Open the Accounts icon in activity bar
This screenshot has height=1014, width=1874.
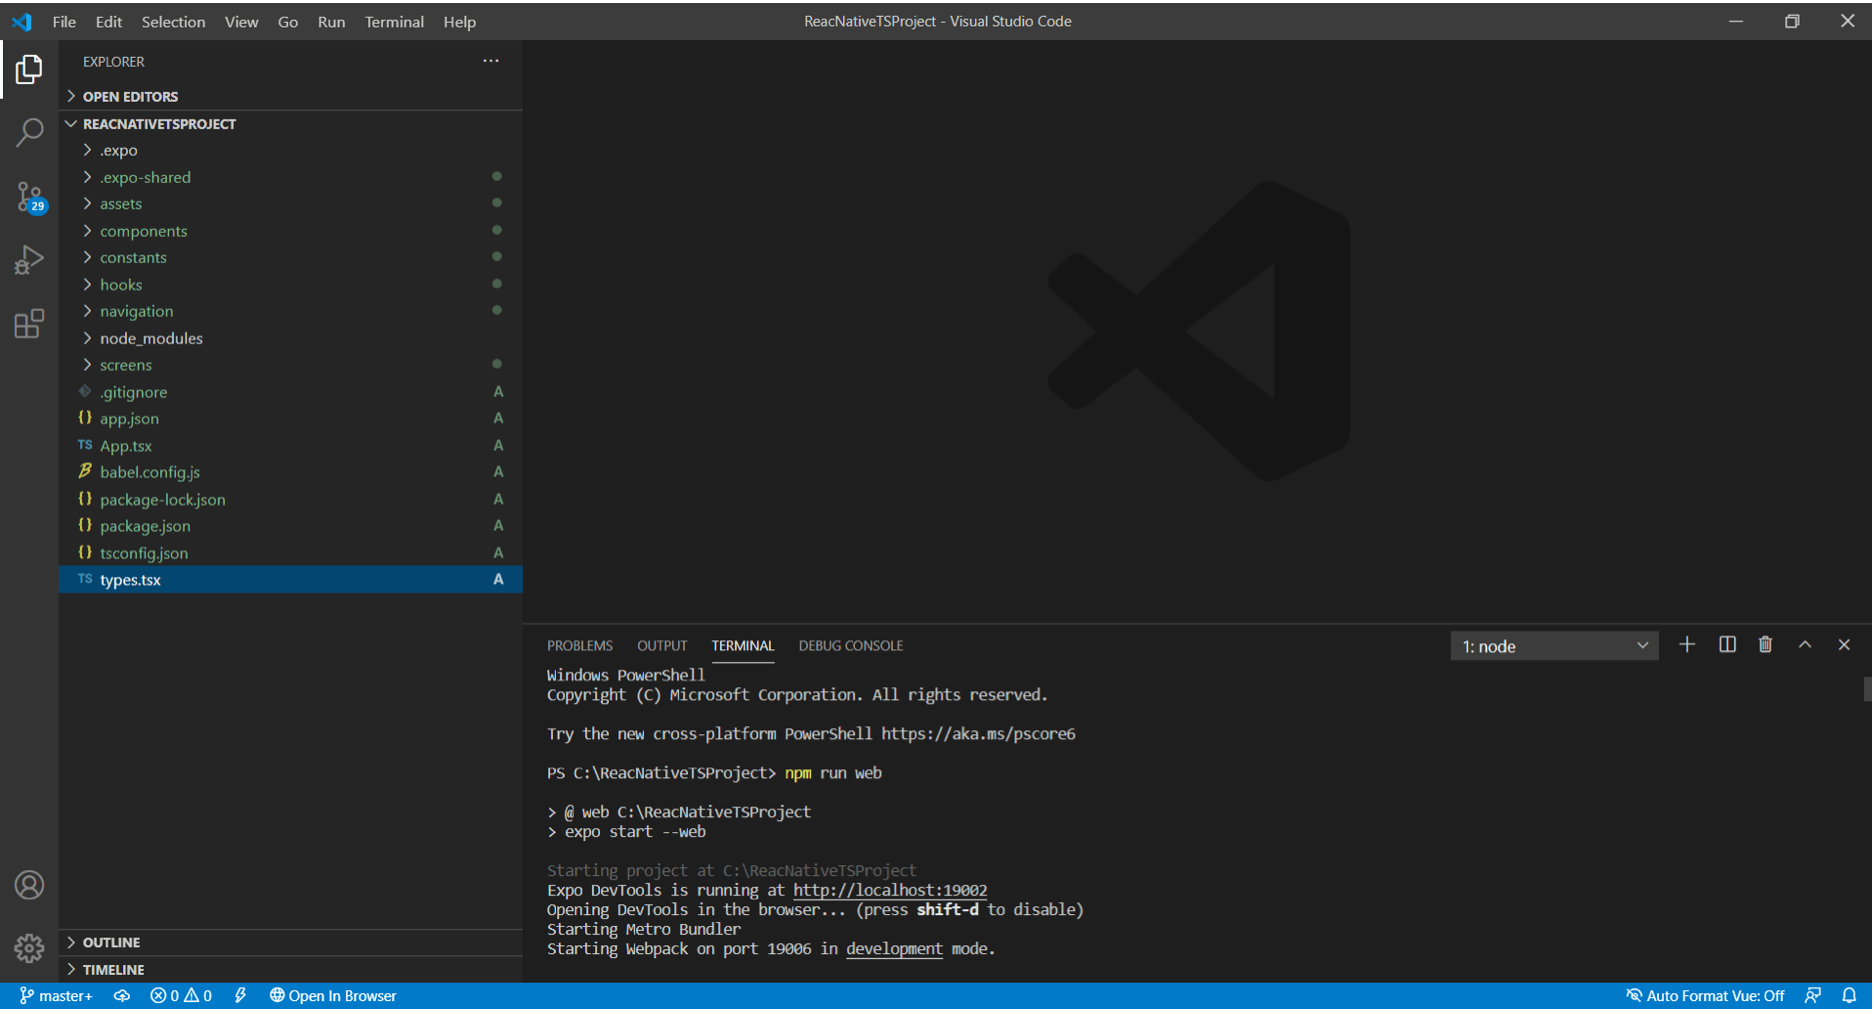pyautogui.click(x=29, y=885)
